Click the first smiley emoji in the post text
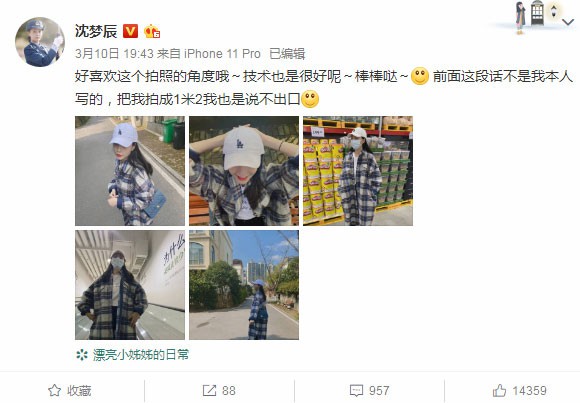This screenshot has width=580, height=403. coord(420,76)
